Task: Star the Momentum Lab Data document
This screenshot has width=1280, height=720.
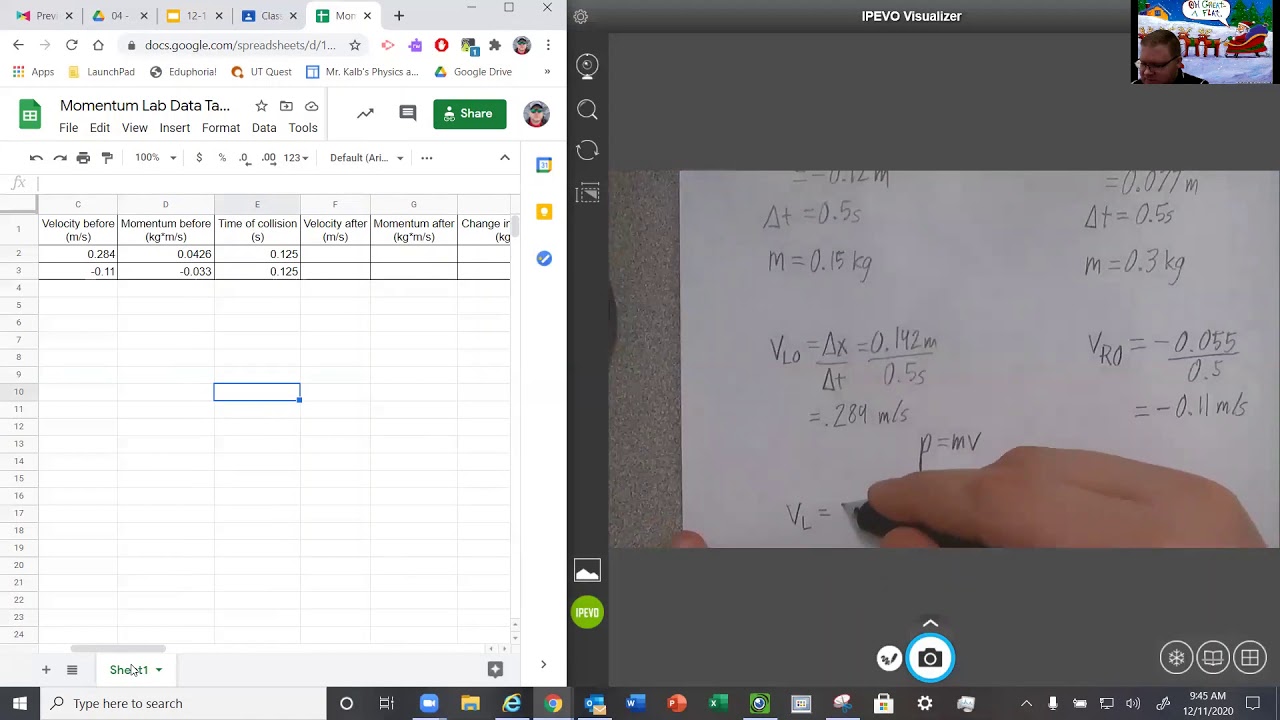Action: tap(261, 106)
